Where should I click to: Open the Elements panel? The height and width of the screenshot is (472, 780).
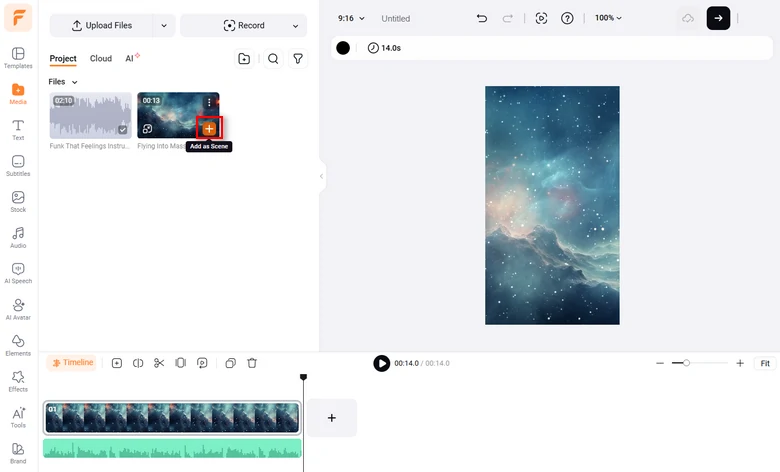pos(18,345)
